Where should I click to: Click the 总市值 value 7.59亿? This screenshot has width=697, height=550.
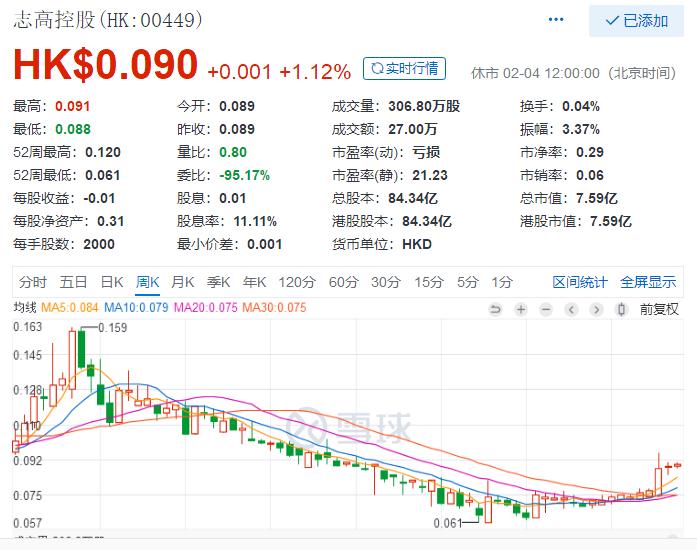pyautogui.click(x=597, y=198)
